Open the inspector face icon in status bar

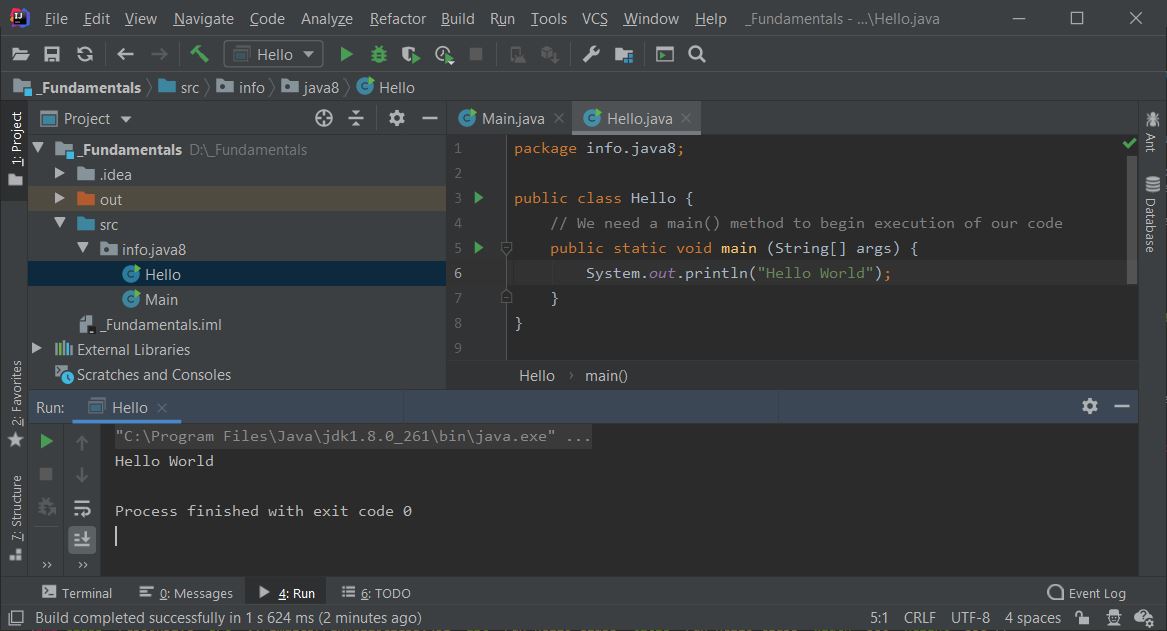tap(1113, 618)
